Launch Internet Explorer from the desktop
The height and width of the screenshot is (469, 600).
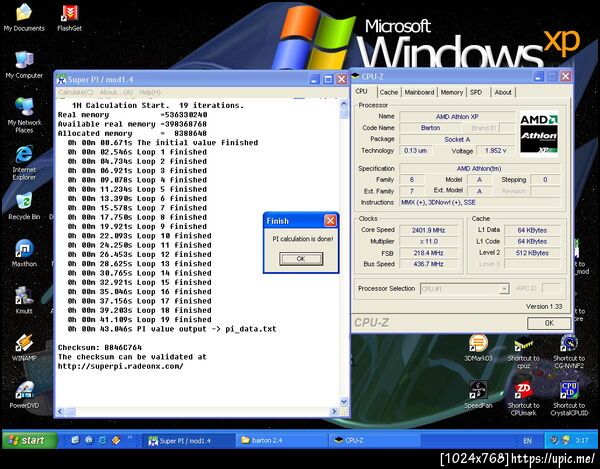(24, 163)
